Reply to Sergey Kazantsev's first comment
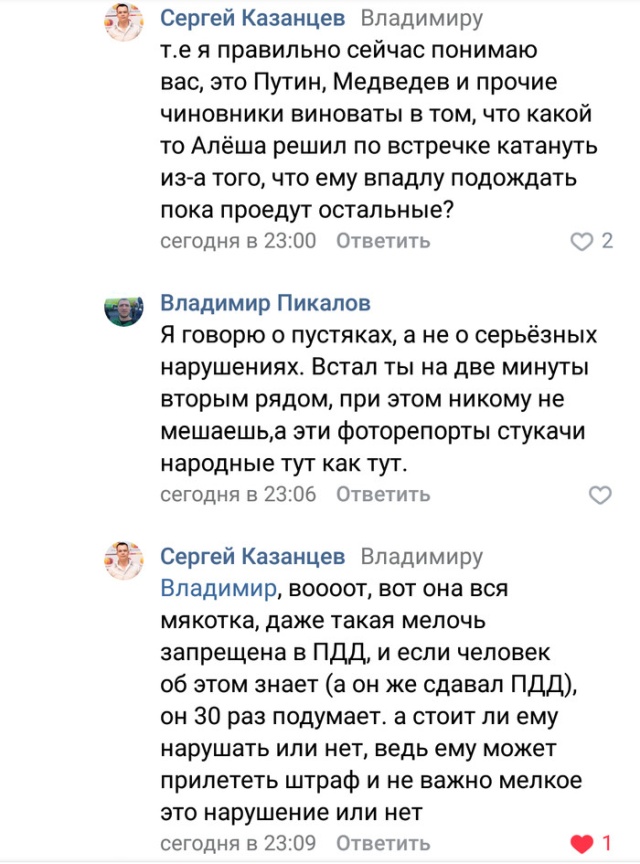 pos(383,240)
